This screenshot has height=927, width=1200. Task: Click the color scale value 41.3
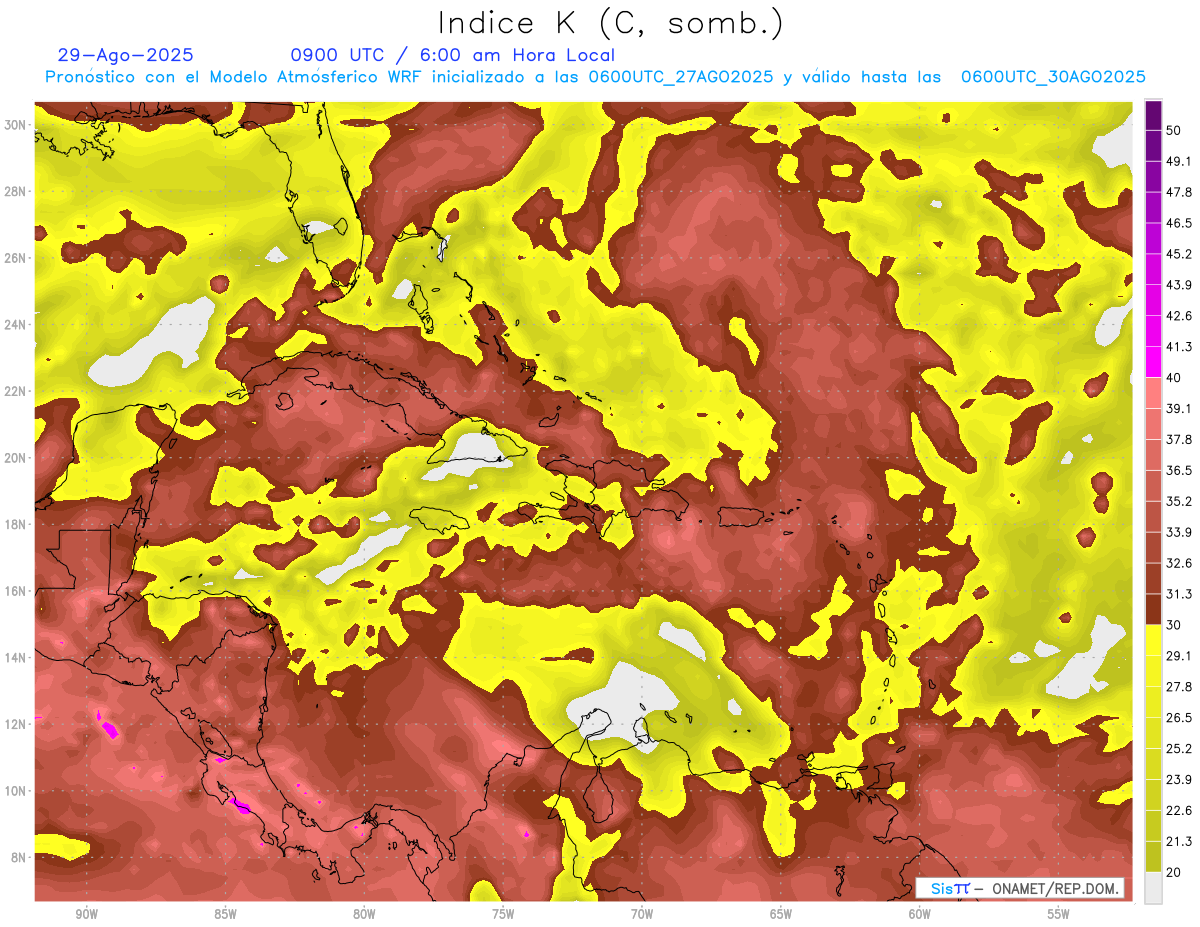tap(1179, 347)
